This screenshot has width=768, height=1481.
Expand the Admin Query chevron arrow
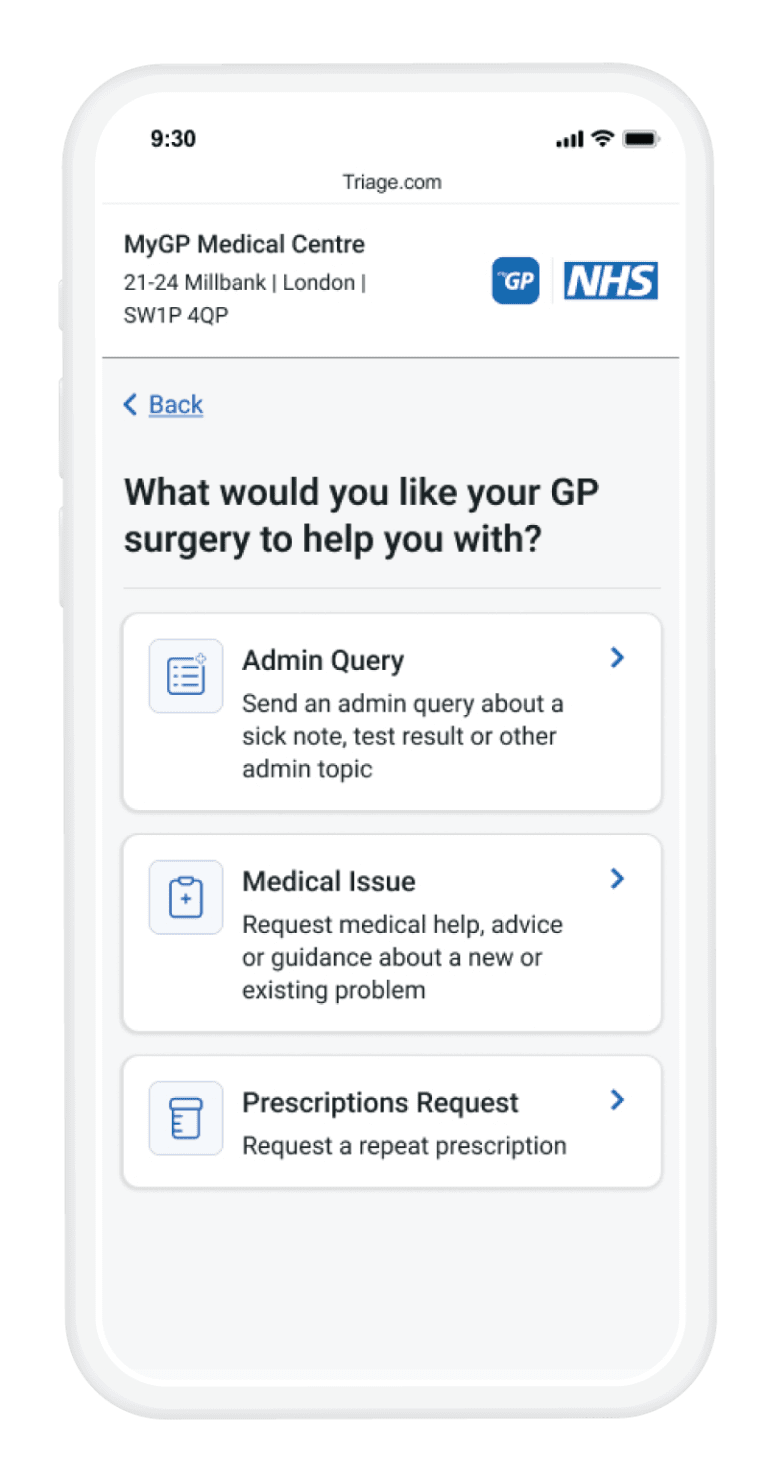pyautogui.click(x=617, y=657)
